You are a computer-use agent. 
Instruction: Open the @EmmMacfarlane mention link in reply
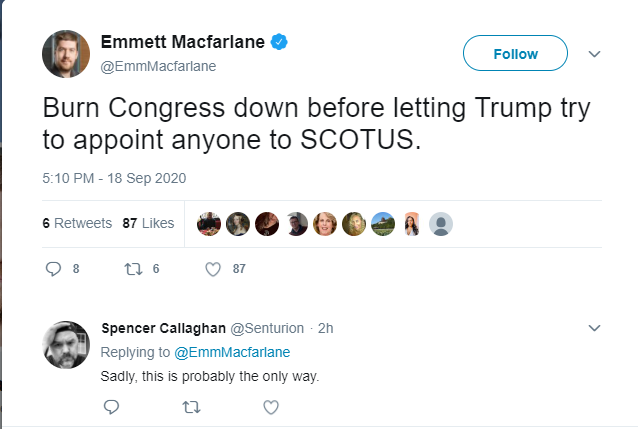[x=232, y=352]
